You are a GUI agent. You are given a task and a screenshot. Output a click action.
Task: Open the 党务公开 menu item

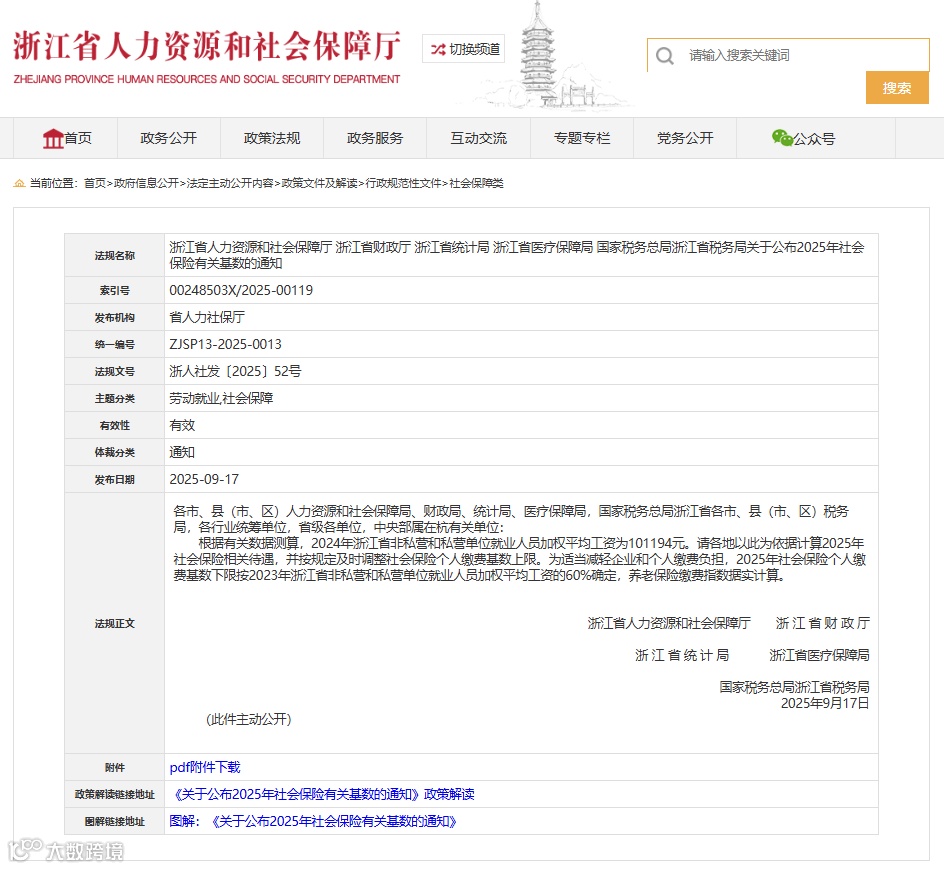point(685,139)
